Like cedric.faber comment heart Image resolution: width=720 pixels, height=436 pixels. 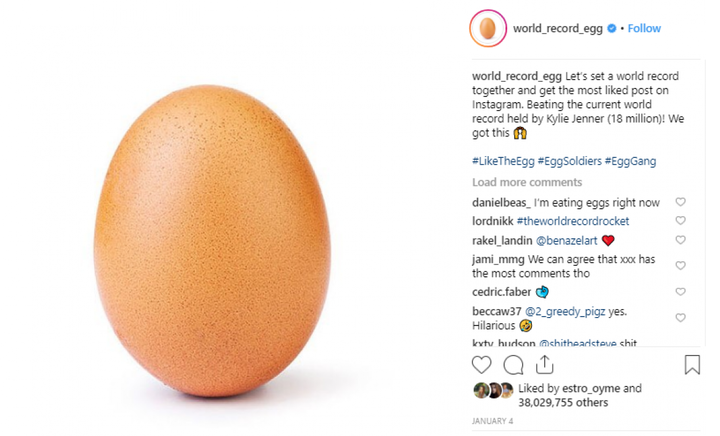coord(681,292)
